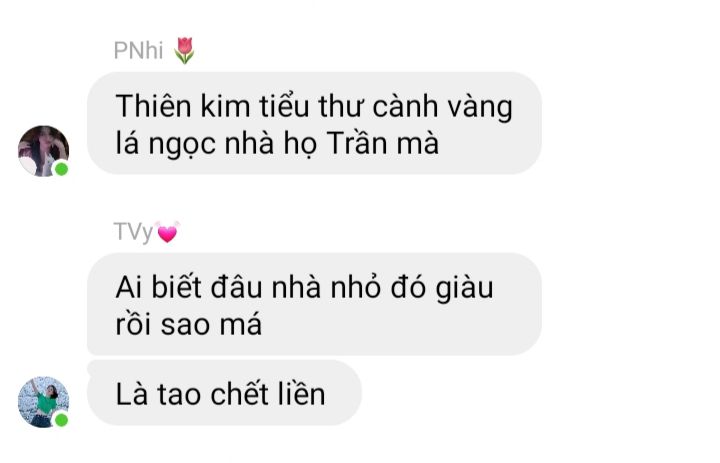Image resolution: width=720 pixels, height=463 pixels.
Task: Click the message "Là tao chết liền"
Action: click(224, 393)
